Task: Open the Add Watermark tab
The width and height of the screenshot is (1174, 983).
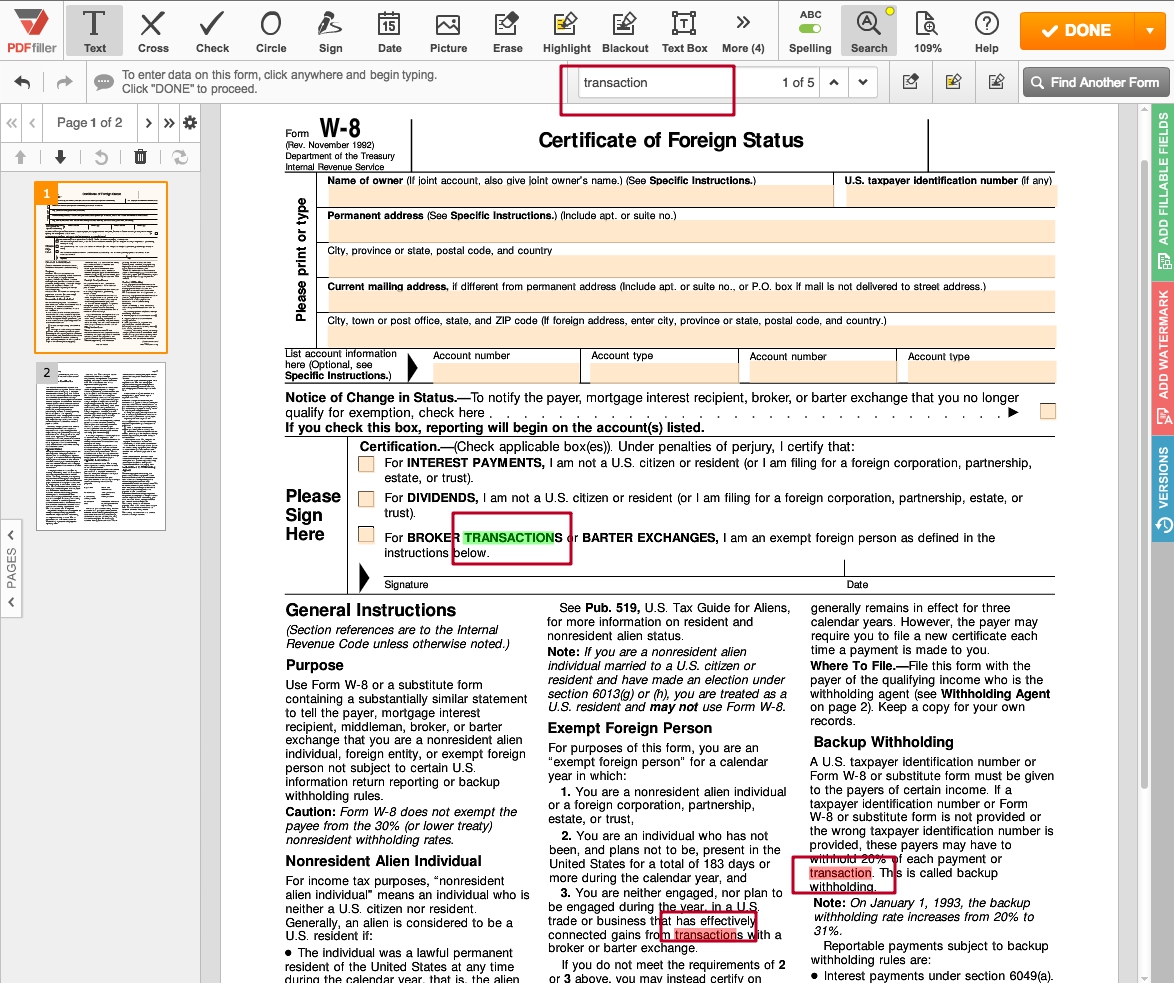Action: [1163, 357]
